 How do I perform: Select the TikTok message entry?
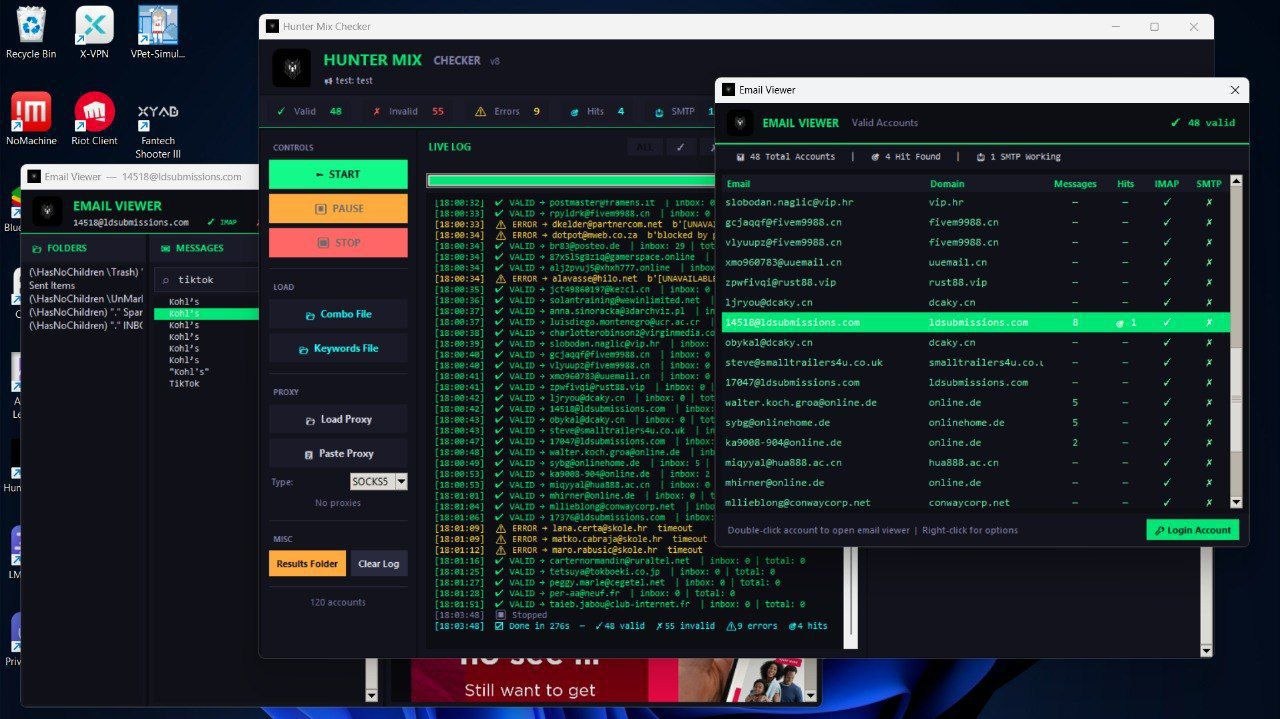[x=184, y=383]
